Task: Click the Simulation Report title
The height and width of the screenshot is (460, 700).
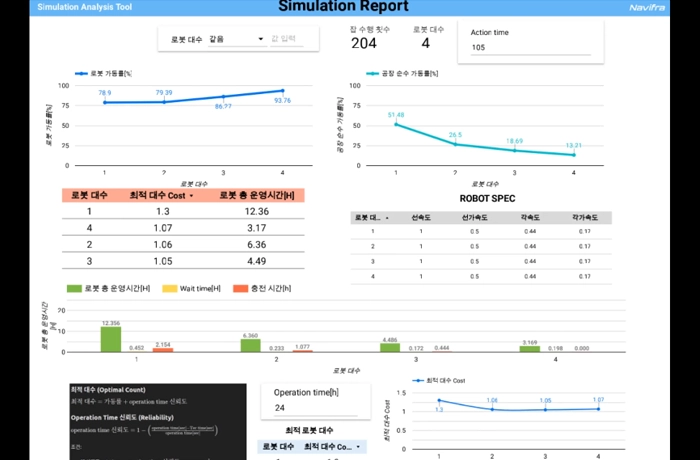Action: [x=343, y=6]
